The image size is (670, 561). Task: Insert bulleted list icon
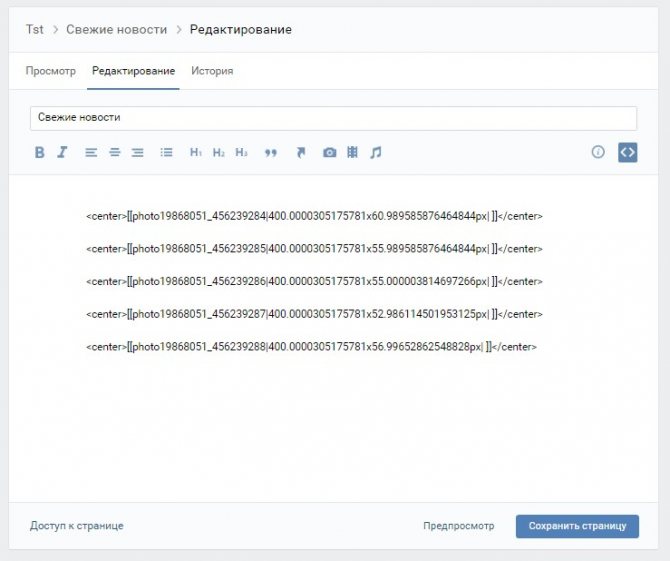[x=166, y=152]
